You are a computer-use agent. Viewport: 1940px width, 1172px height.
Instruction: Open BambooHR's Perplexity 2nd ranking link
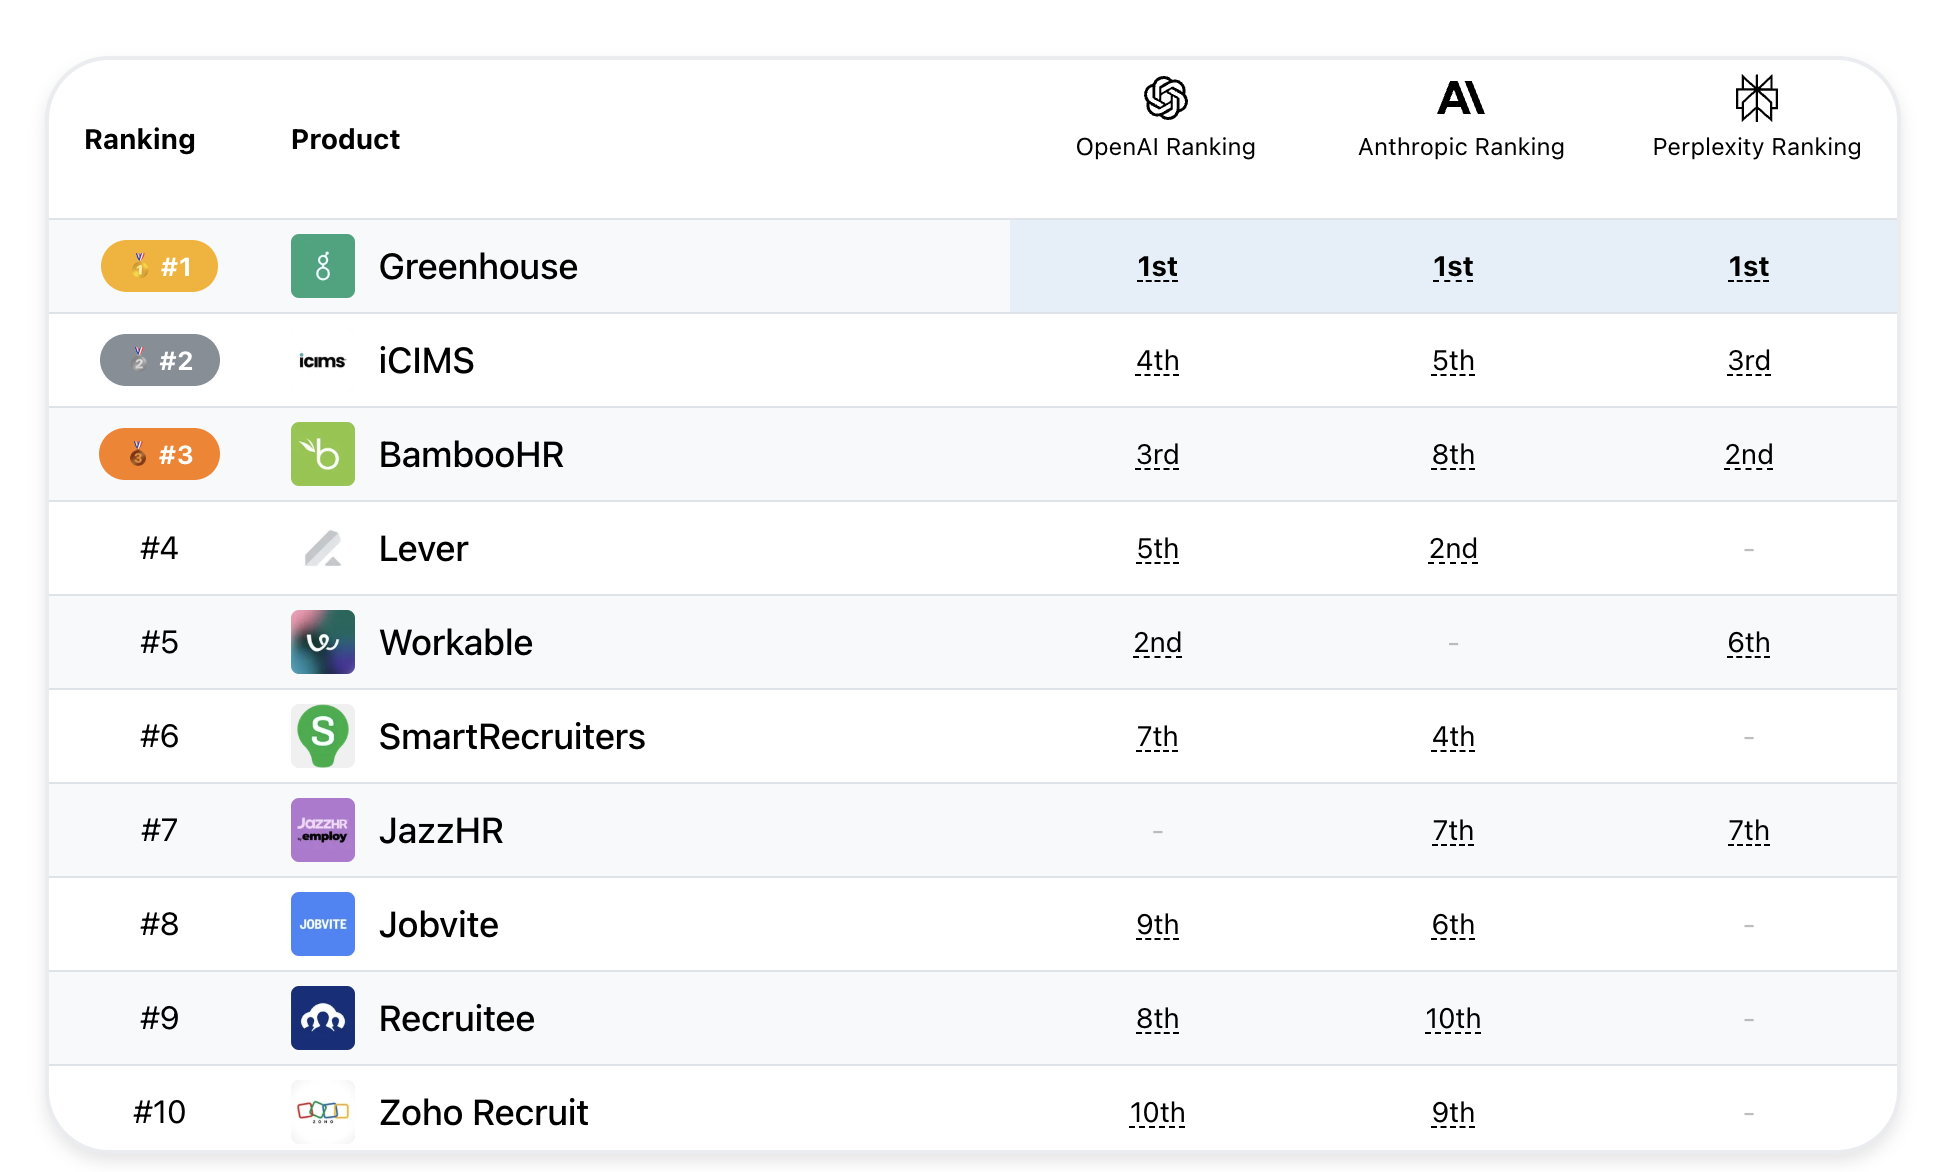tap(1749, 455)
